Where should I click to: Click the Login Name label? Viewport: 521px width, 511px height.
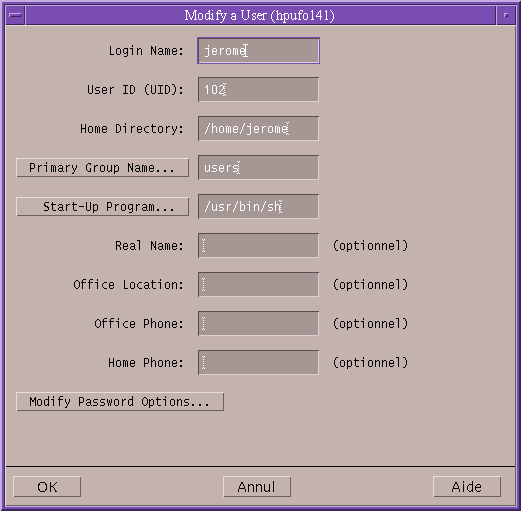click(146, 51)
